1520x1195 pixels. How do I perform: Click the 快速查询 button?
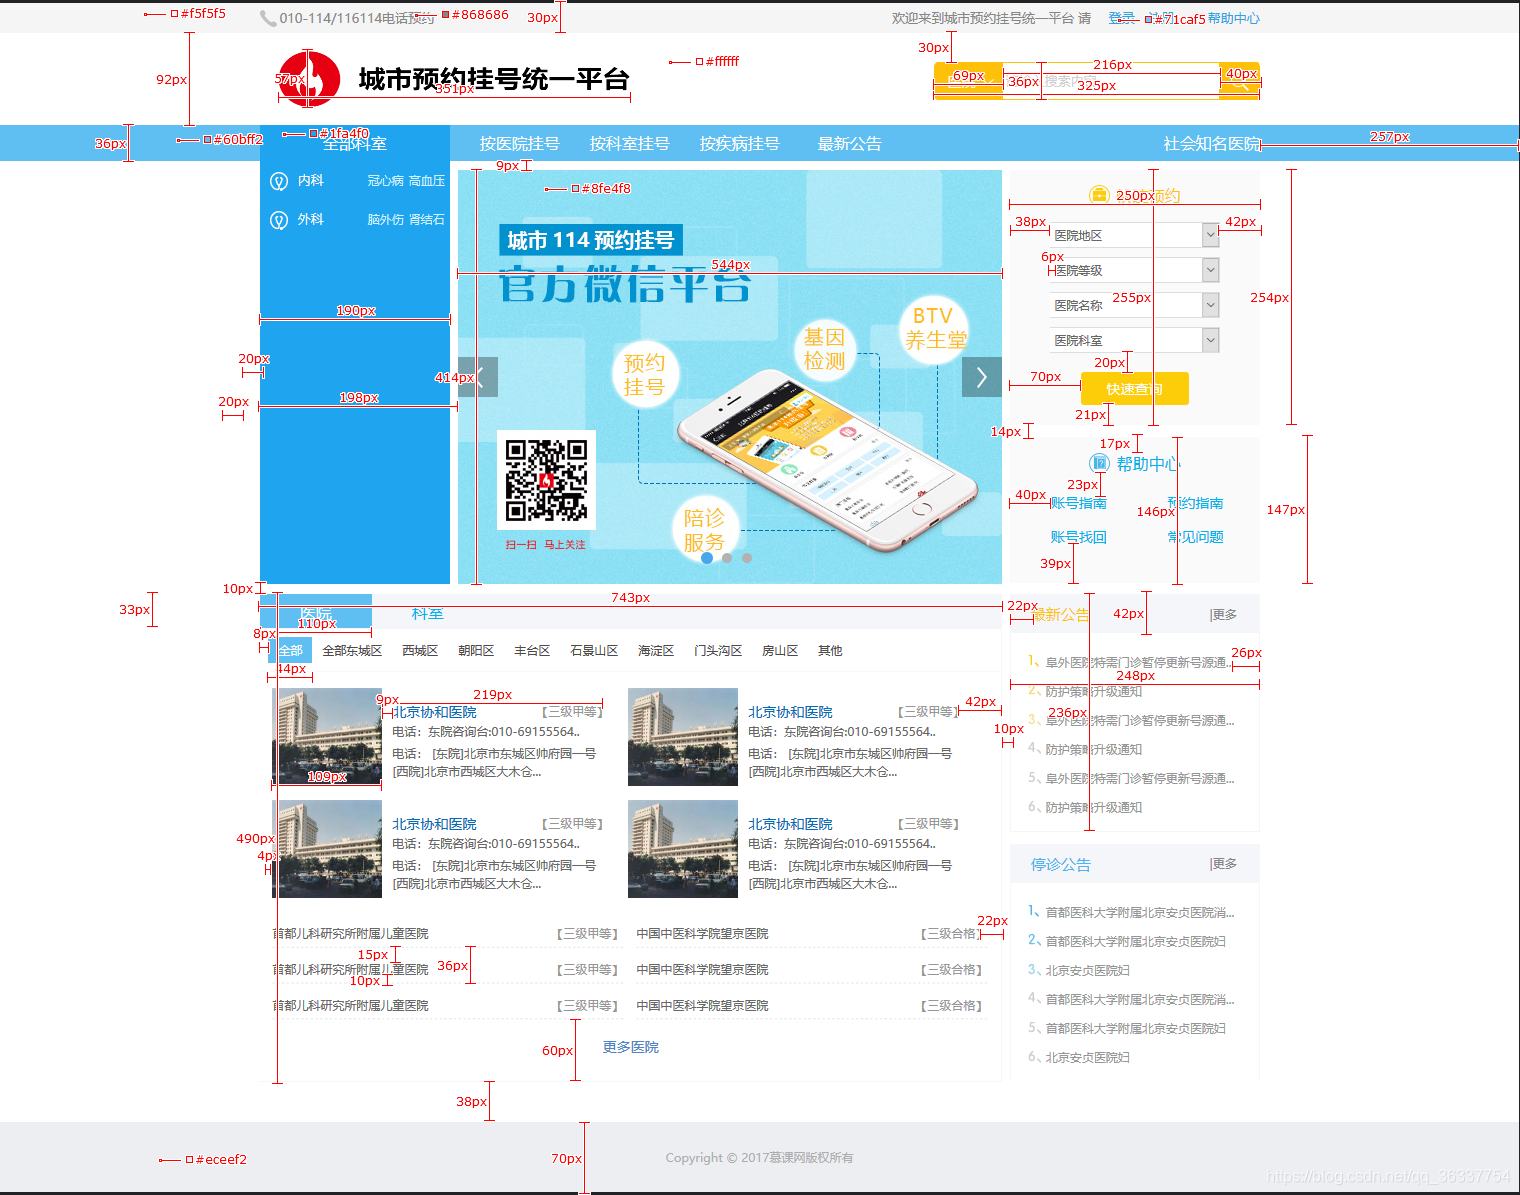point(1135,388)
